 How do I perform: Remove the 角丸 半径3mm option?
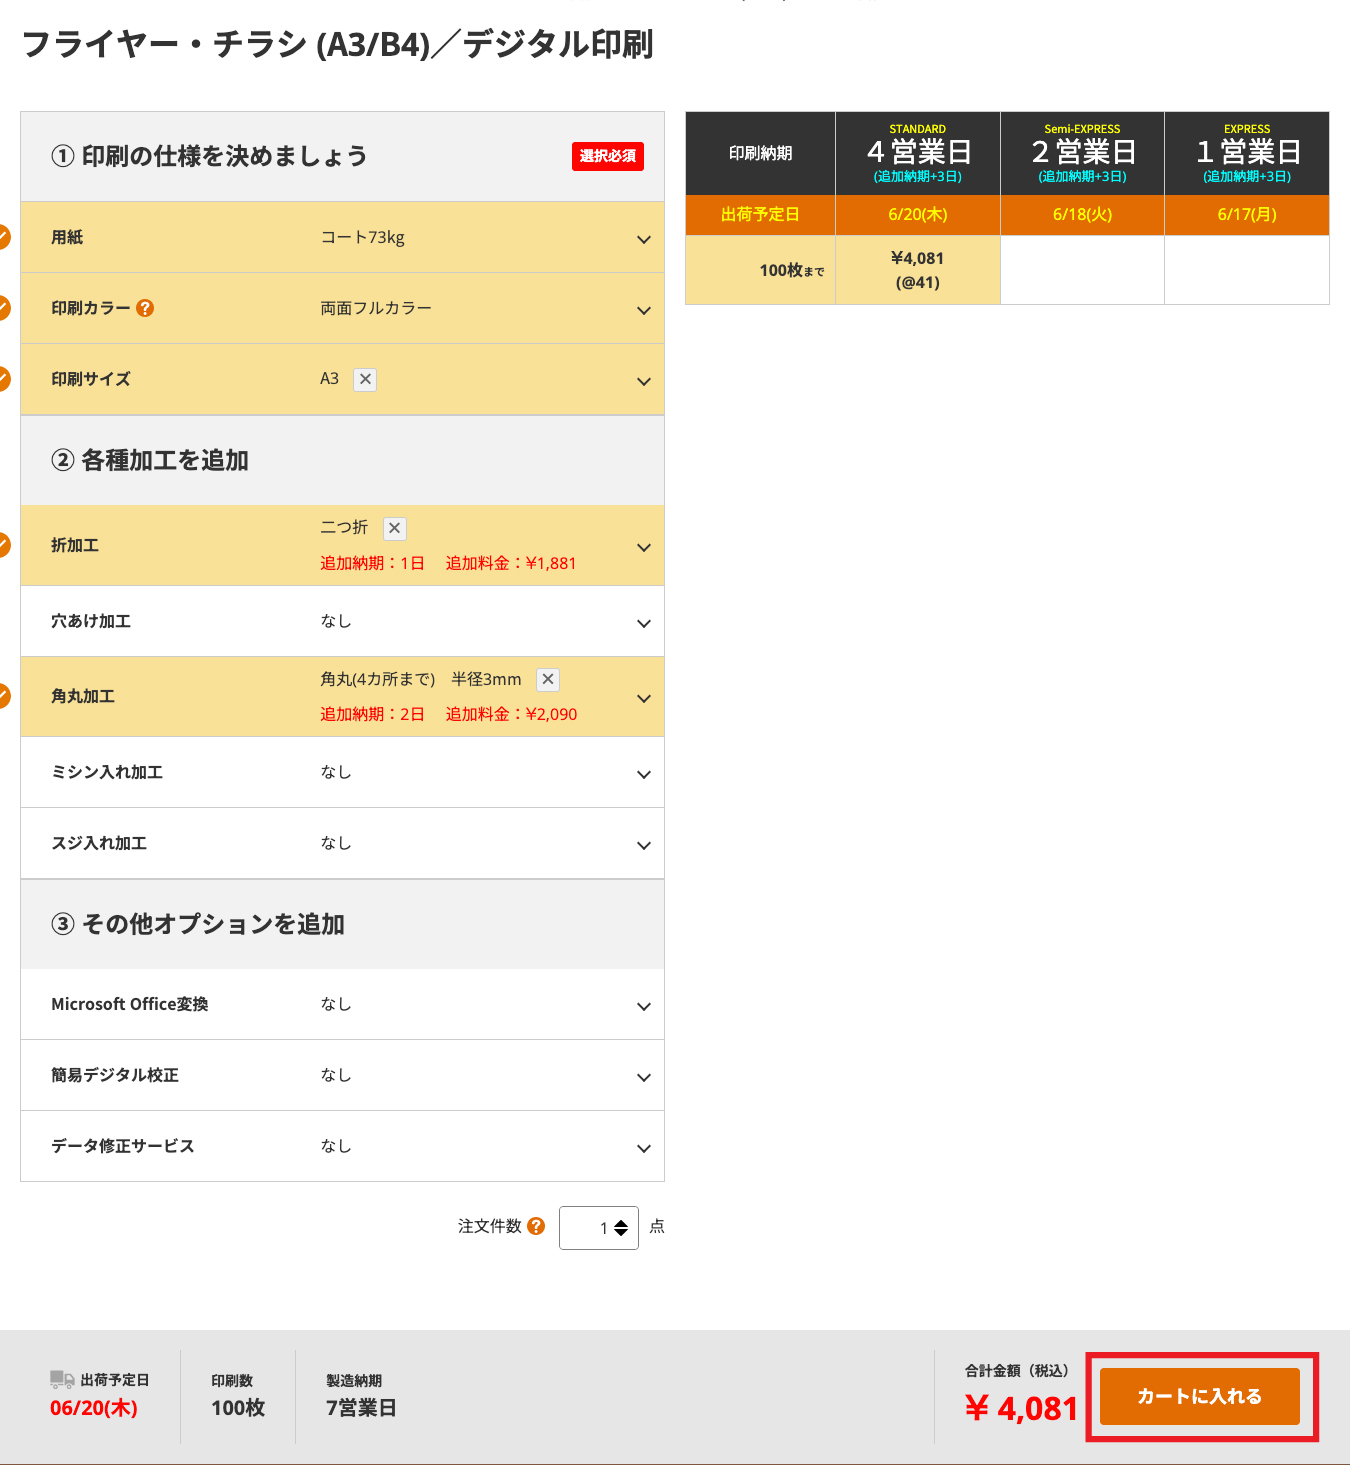(548, 679)
